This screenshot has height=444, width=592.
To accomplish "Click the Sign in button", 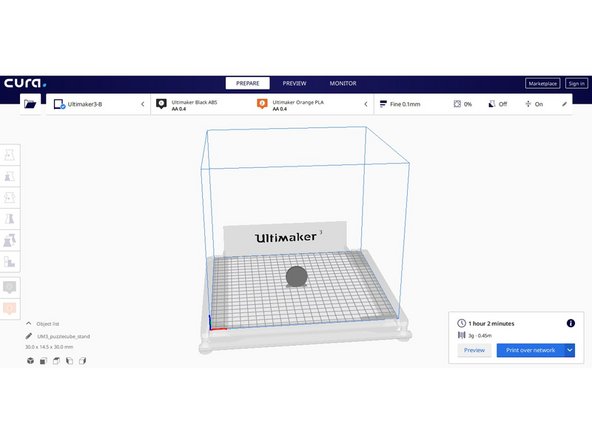I will 577,83.
